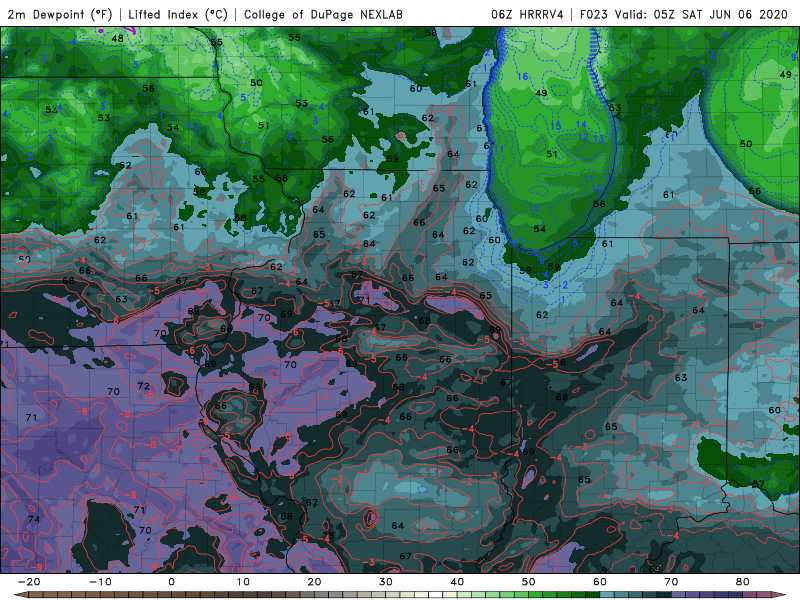Click the "72" dewpoint value on the map
This screenshot has width=800, height=600.
point(144,386)
